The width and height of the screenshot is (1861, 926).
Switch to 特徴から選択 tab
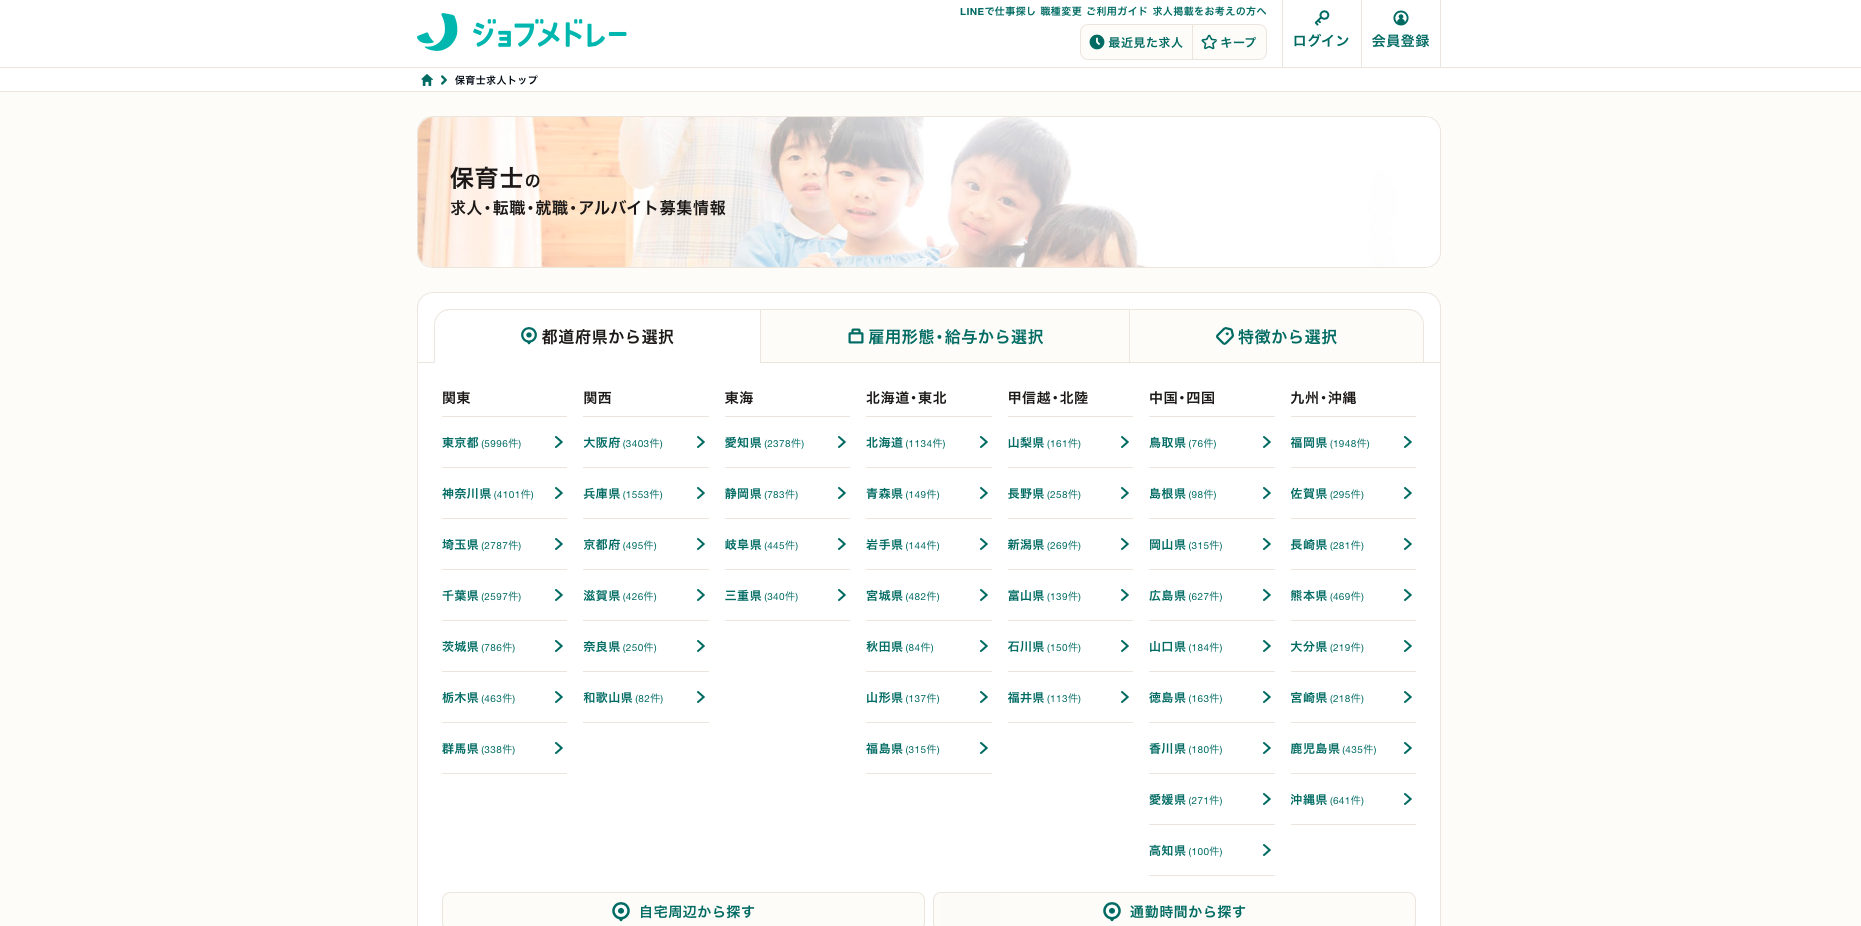(1276, 337)
